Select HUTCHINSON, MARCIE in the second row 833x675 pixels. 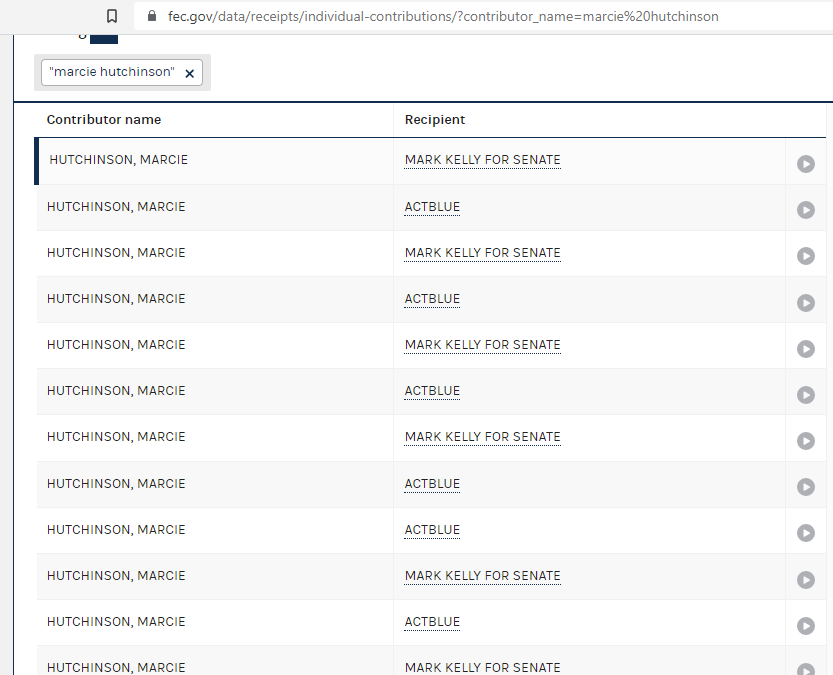pos(116,207)
